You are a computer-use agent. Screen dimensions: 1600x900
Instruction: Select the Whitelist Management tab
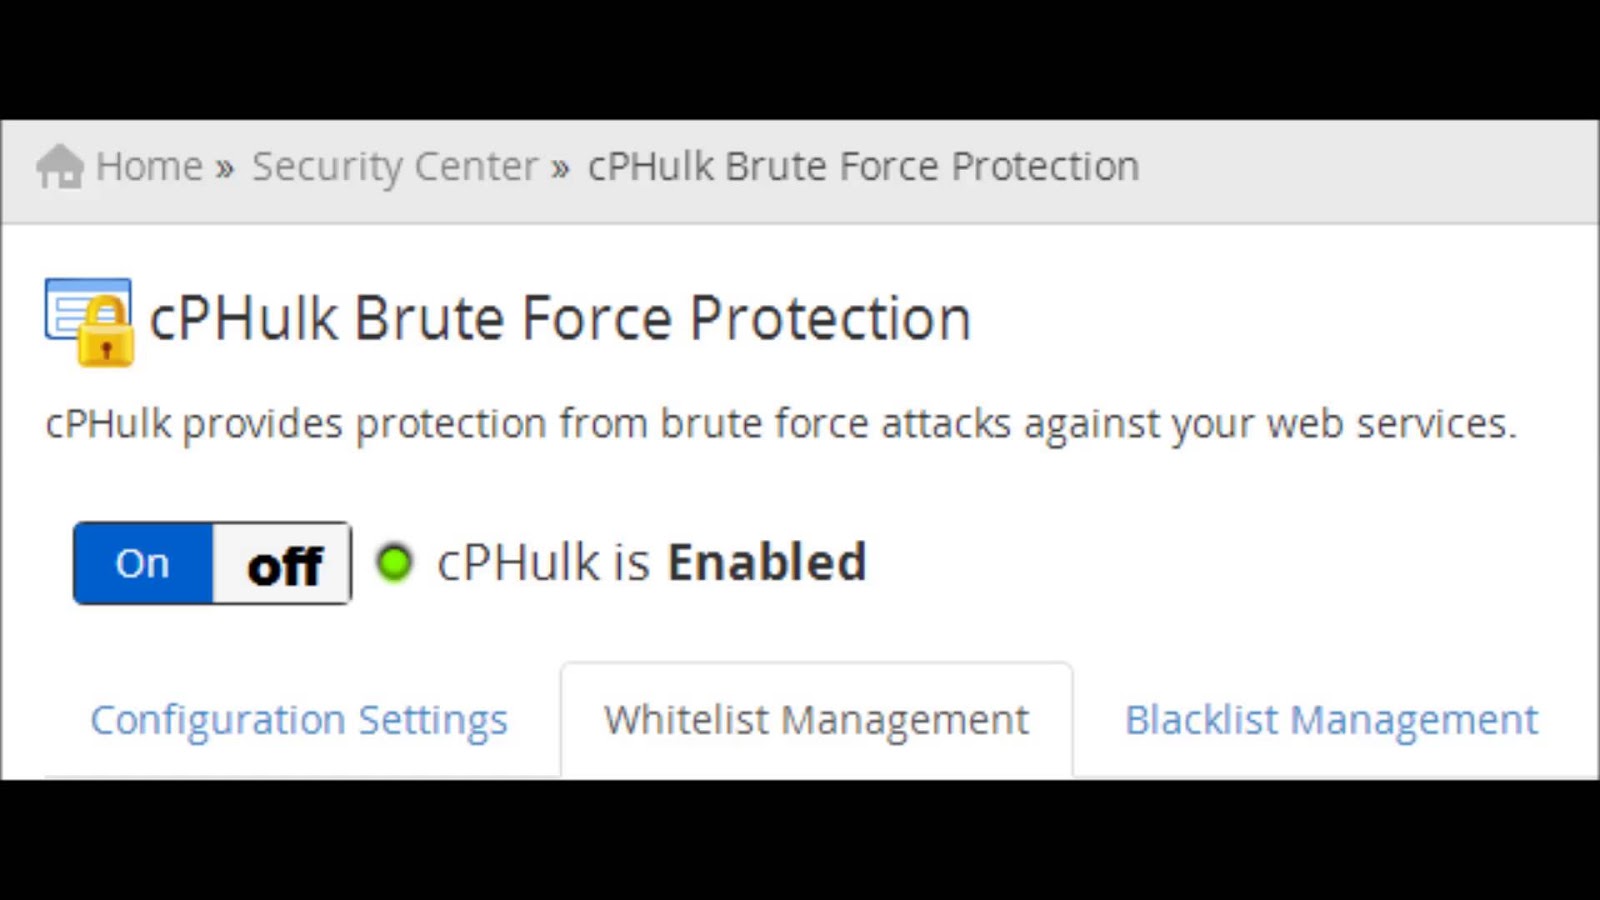tap(816, 720)
